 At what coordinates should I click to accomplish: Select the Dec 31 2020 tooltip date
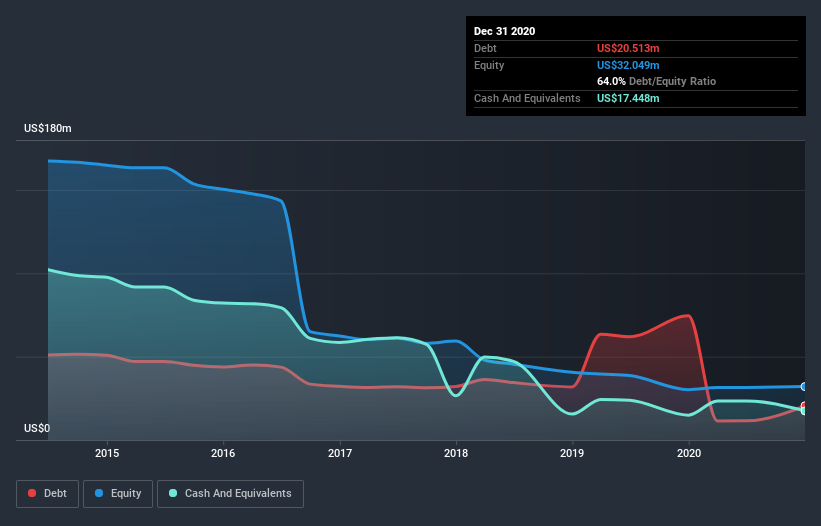tap(504, 31)
